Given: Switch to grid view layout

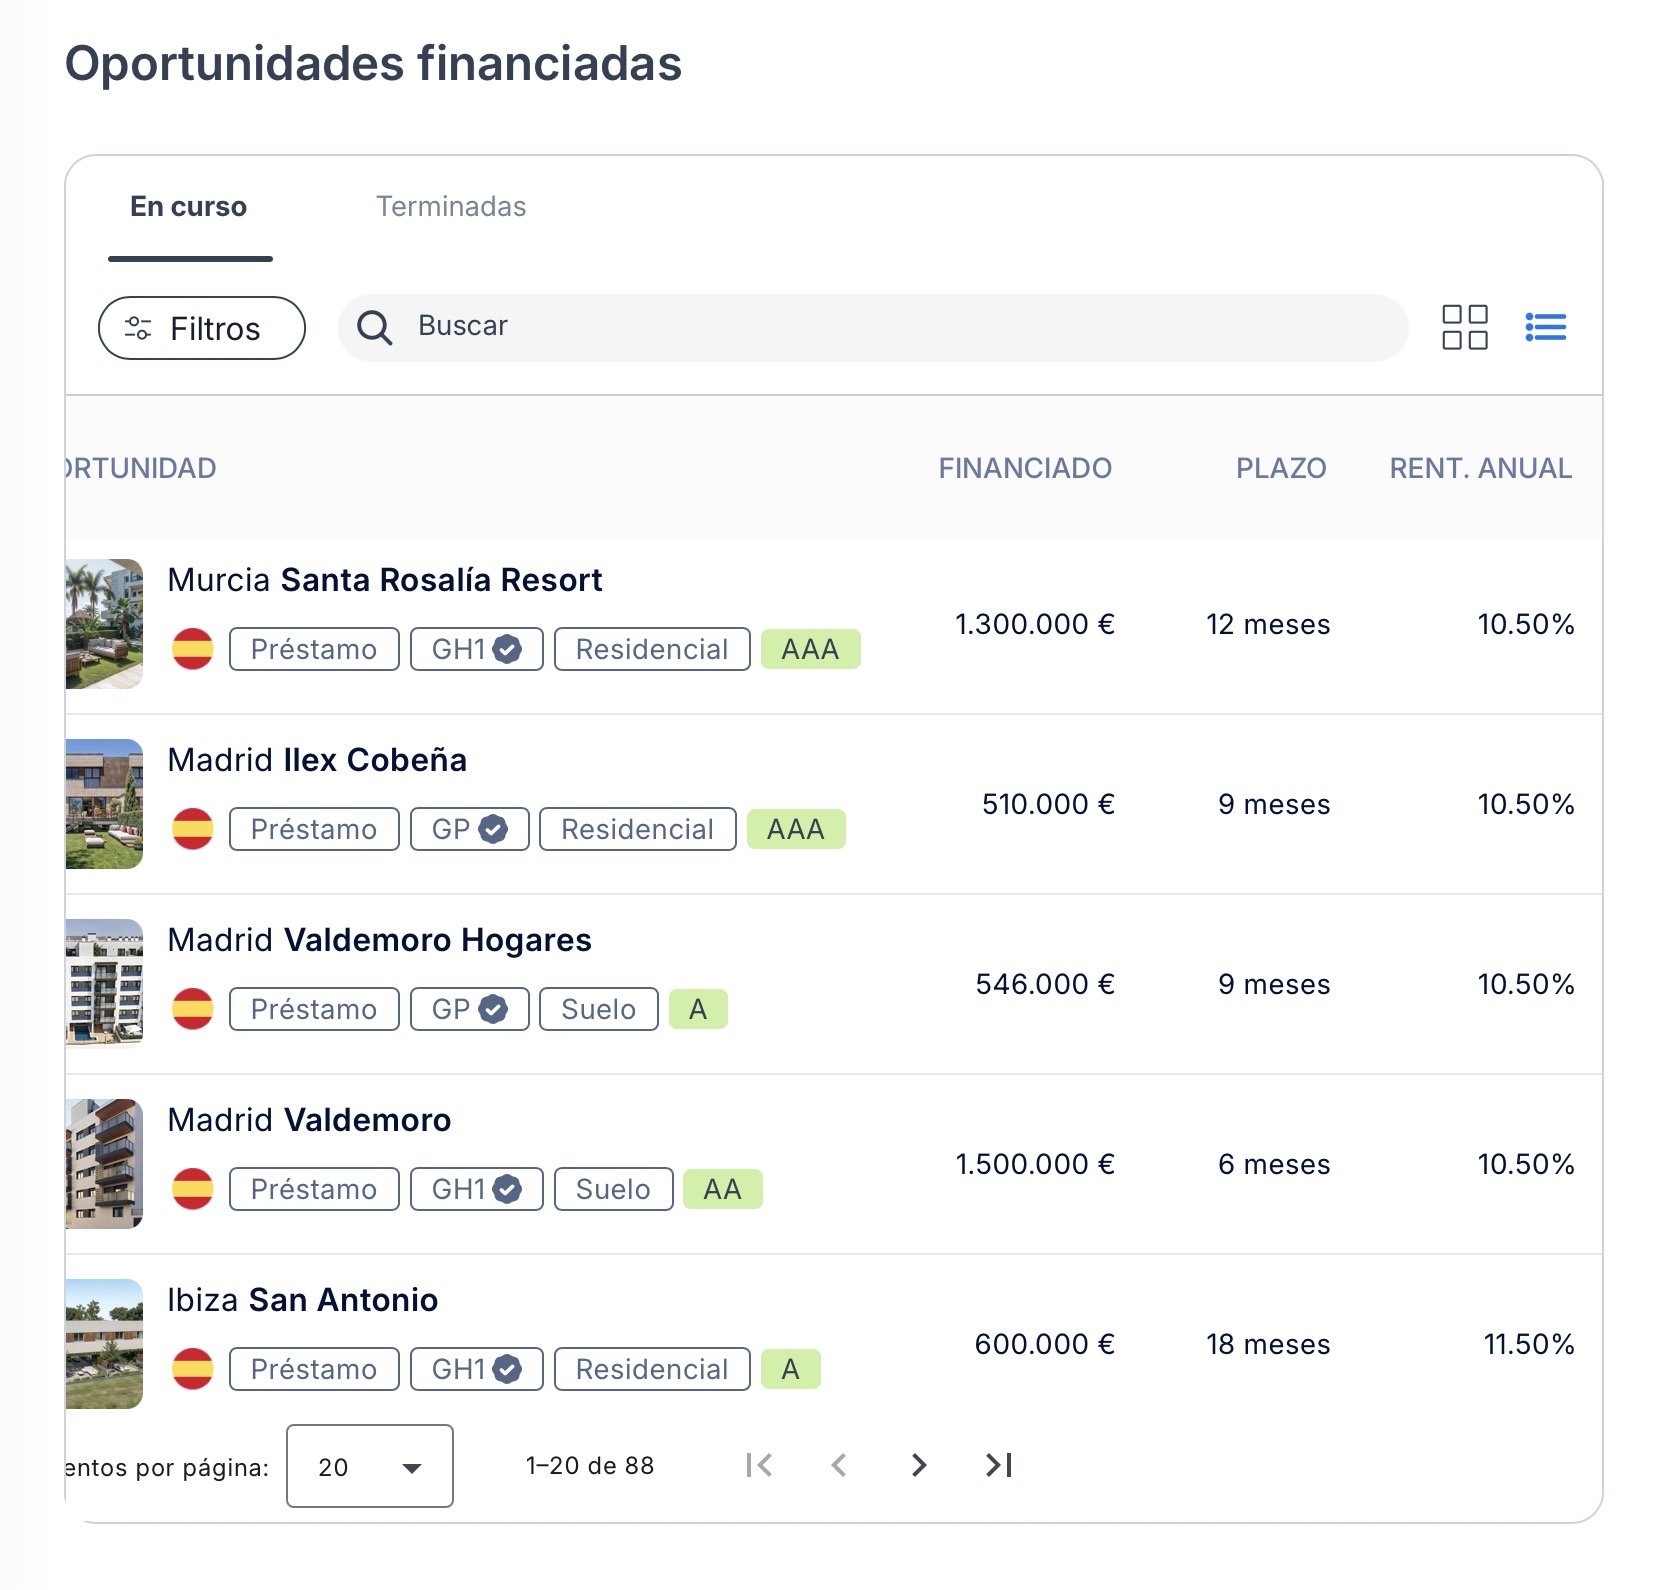Looking at the screenshot, I should point(1464,327).
